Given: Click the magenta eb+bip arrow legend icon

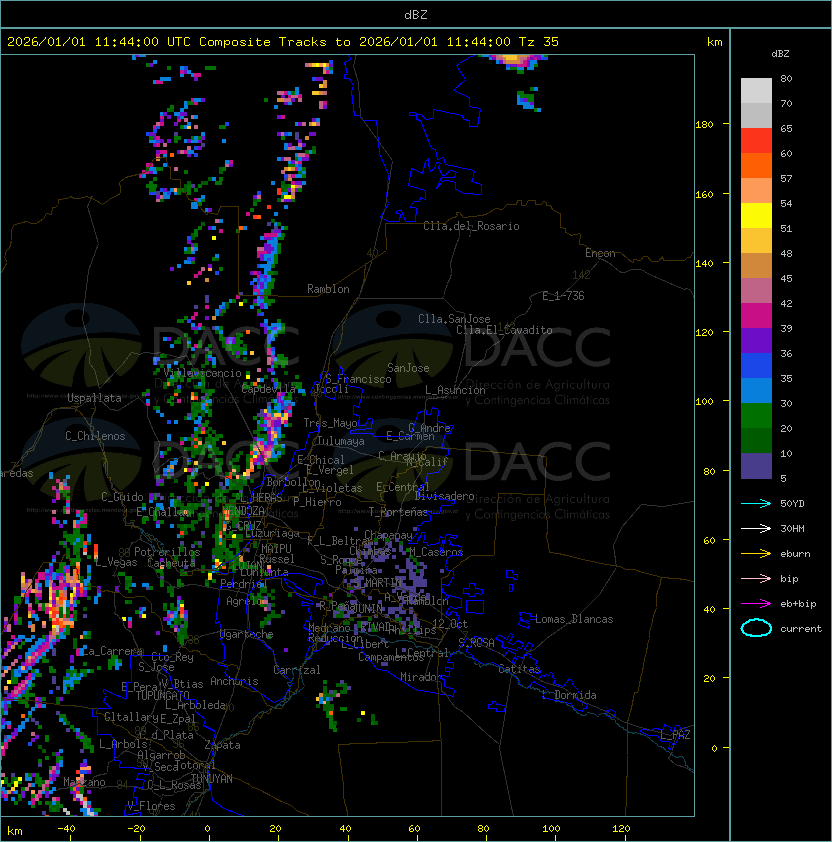Looking at the screenshot, I should [x=756, y=604].
